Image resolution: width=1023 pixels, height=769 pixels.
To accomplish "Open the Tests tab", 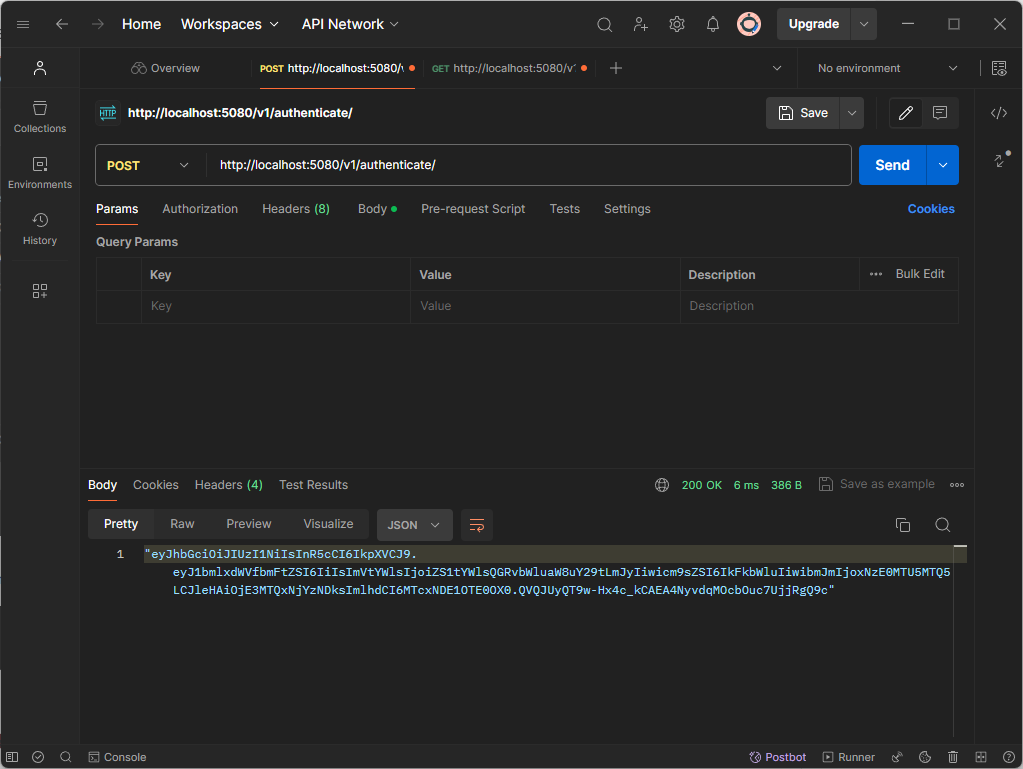I will 564,209.
